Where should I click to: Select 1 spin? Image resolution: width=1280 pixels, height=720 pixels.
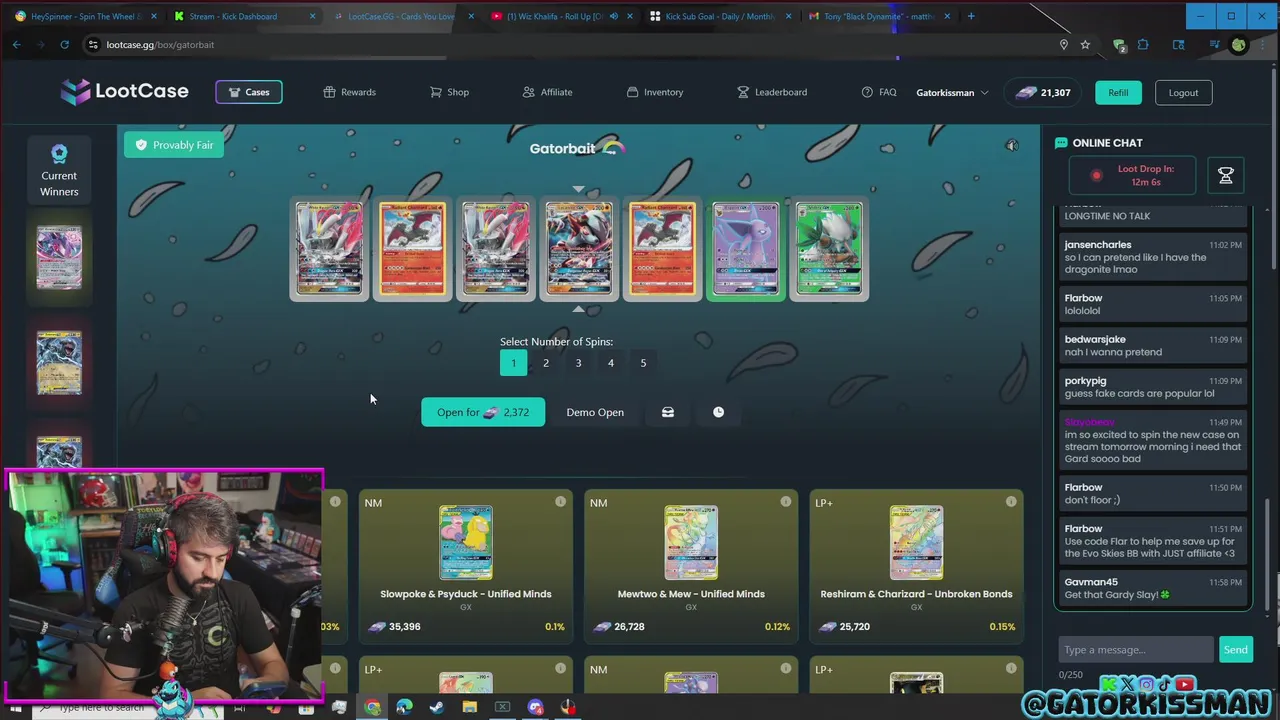click(x=513, y=363)
